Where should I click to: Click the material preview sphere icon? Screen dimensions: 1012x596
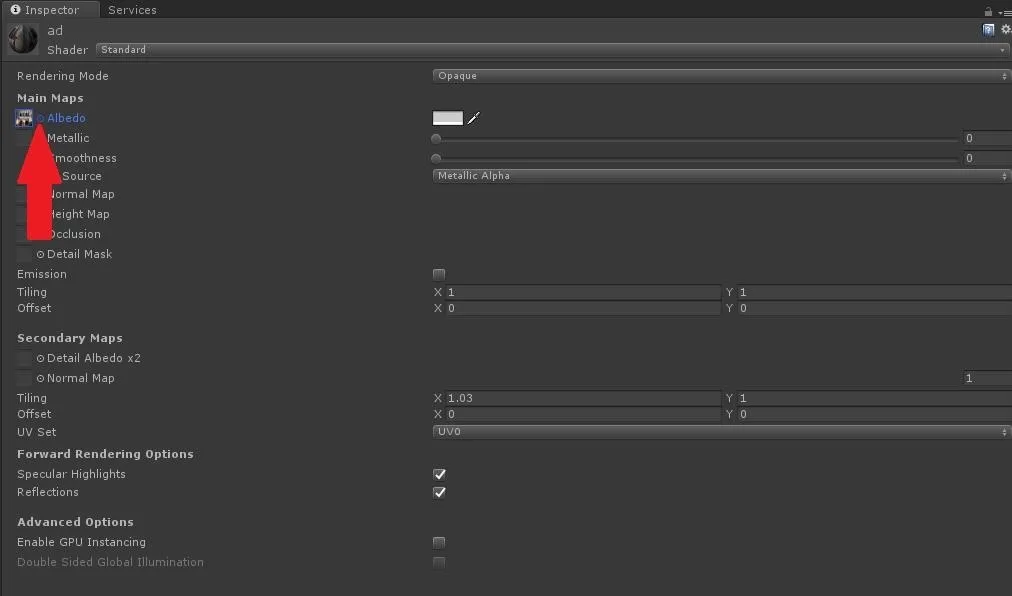pyautogui.click(x=23, y=39)
